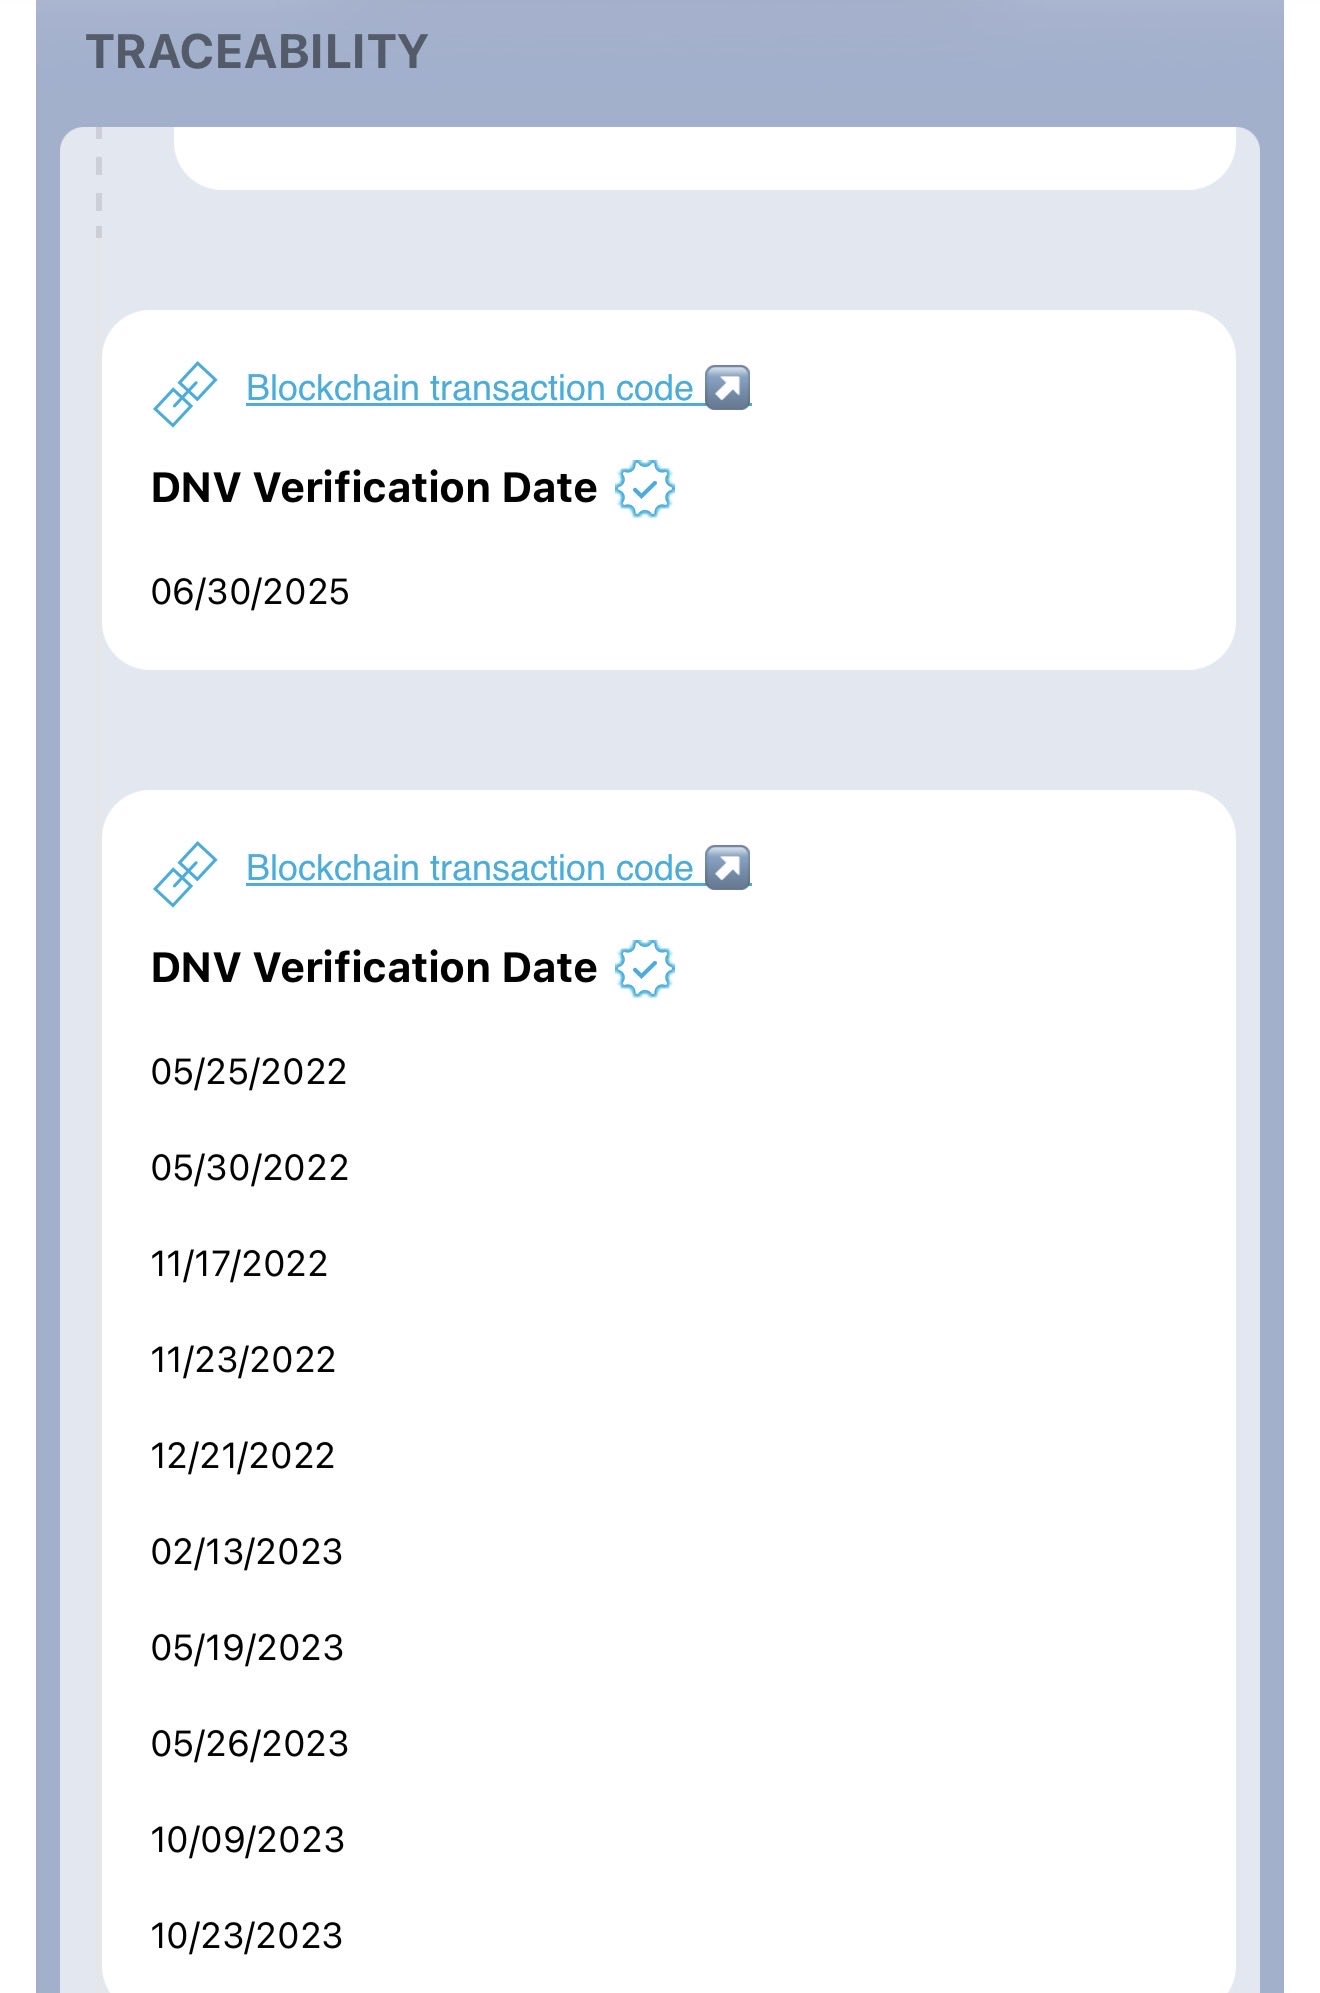Image resolution: width=1320 pixels, height=1993 pixels.
Task: Click the 05/19/2023 date entry
Action: coord(247,1648)
